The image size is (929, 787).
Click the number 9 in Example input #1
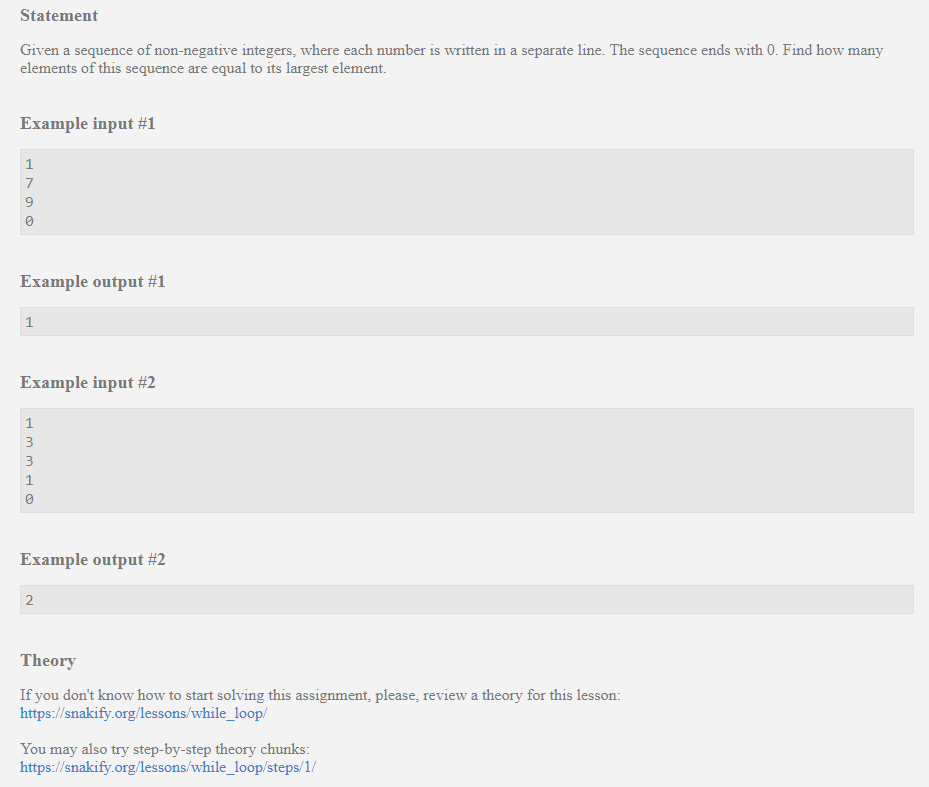click(x=30, y=202)
